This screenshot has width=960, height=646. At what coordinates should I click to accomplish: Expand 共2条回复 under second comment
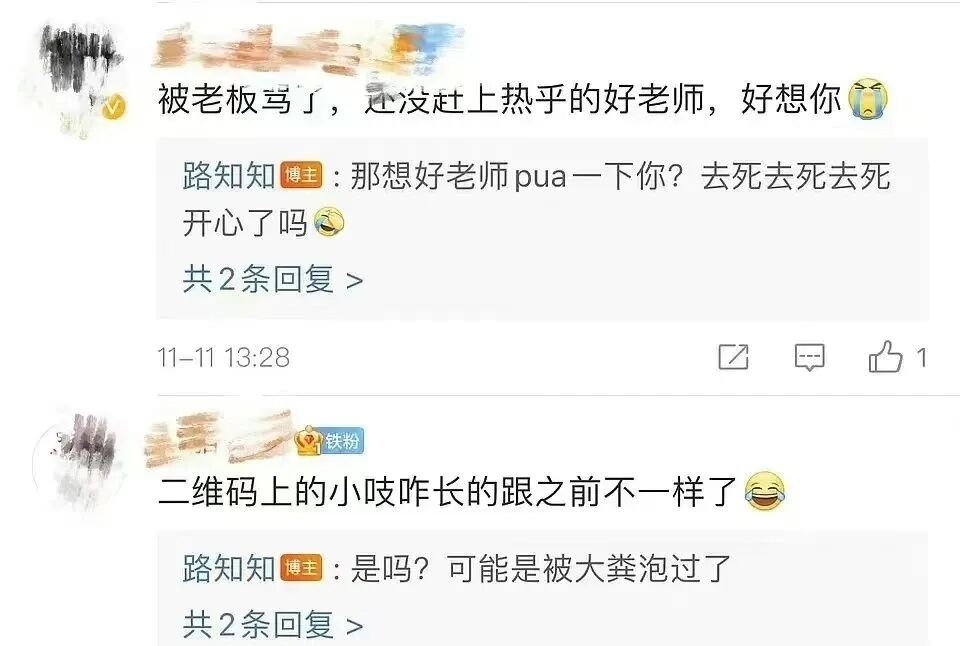pos(272,625)
